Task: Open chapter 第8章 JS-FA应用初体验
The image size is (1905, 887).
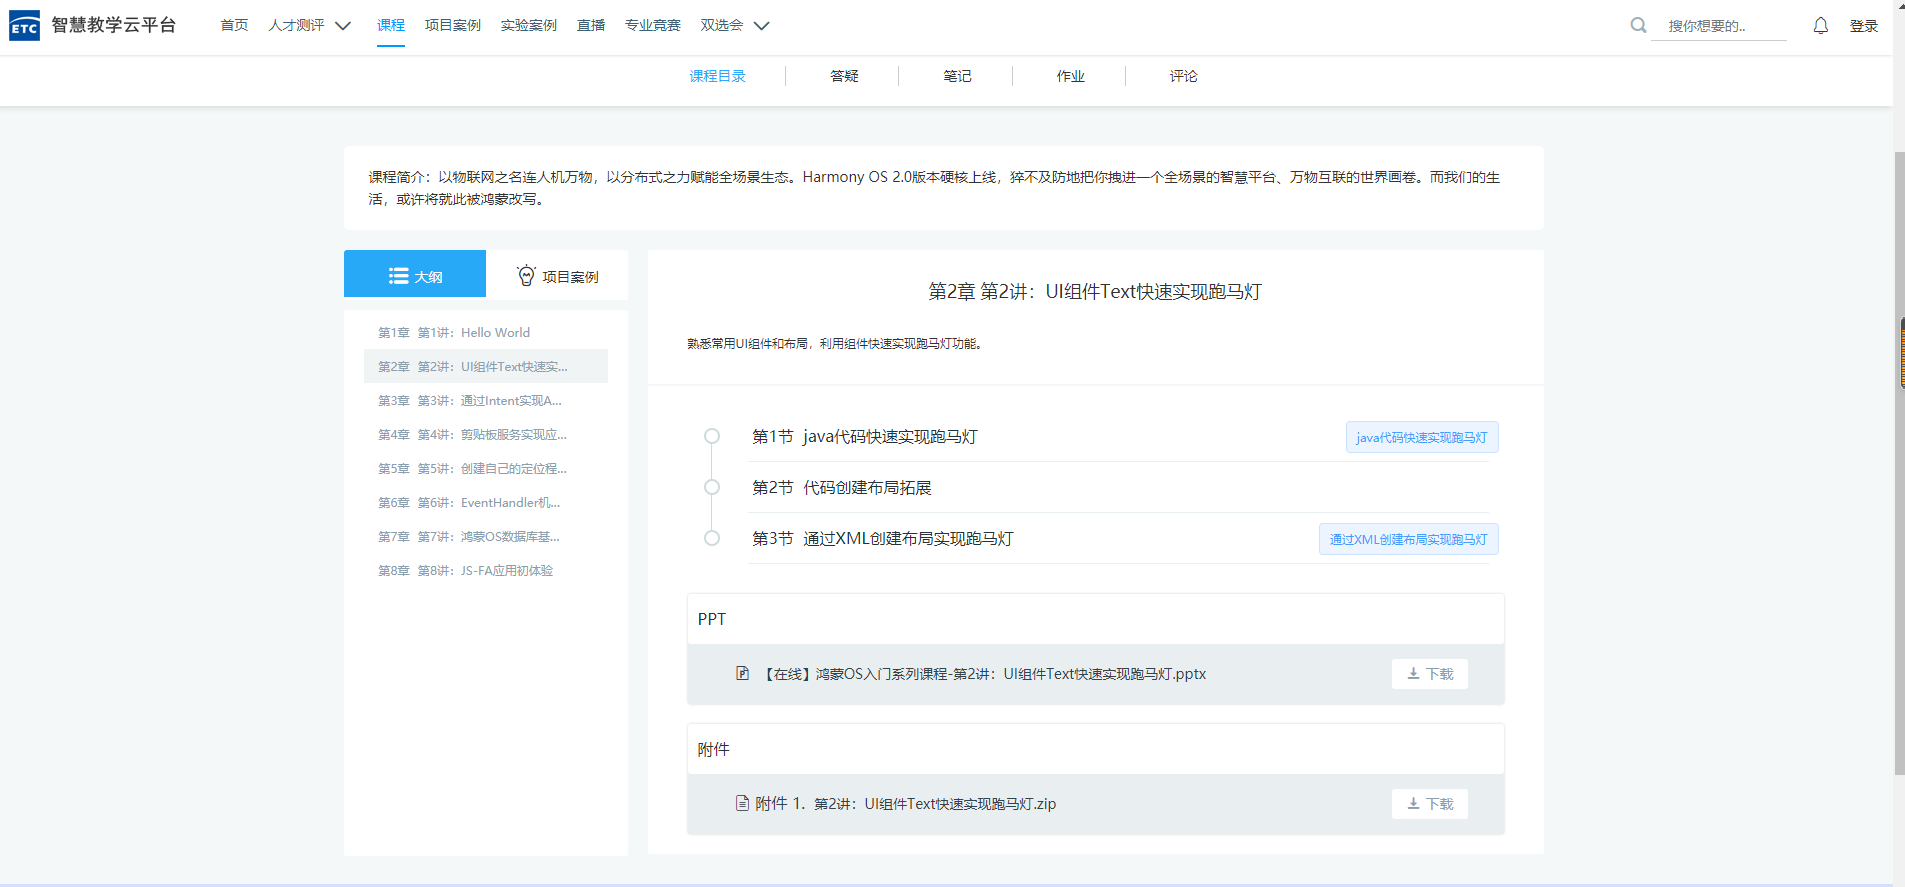Action: pyautogui.click(x=486, y=570)
